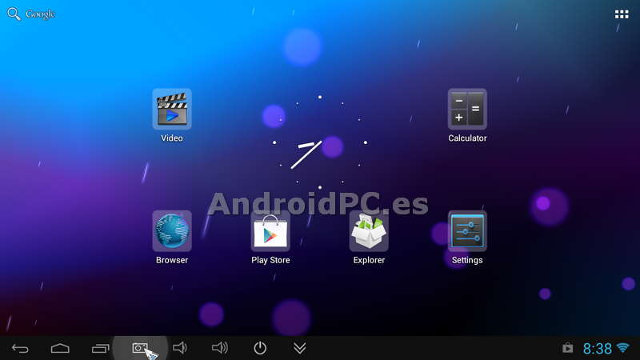
Task: Raise volume with the speaker-up icon
Action: (220, 348)
